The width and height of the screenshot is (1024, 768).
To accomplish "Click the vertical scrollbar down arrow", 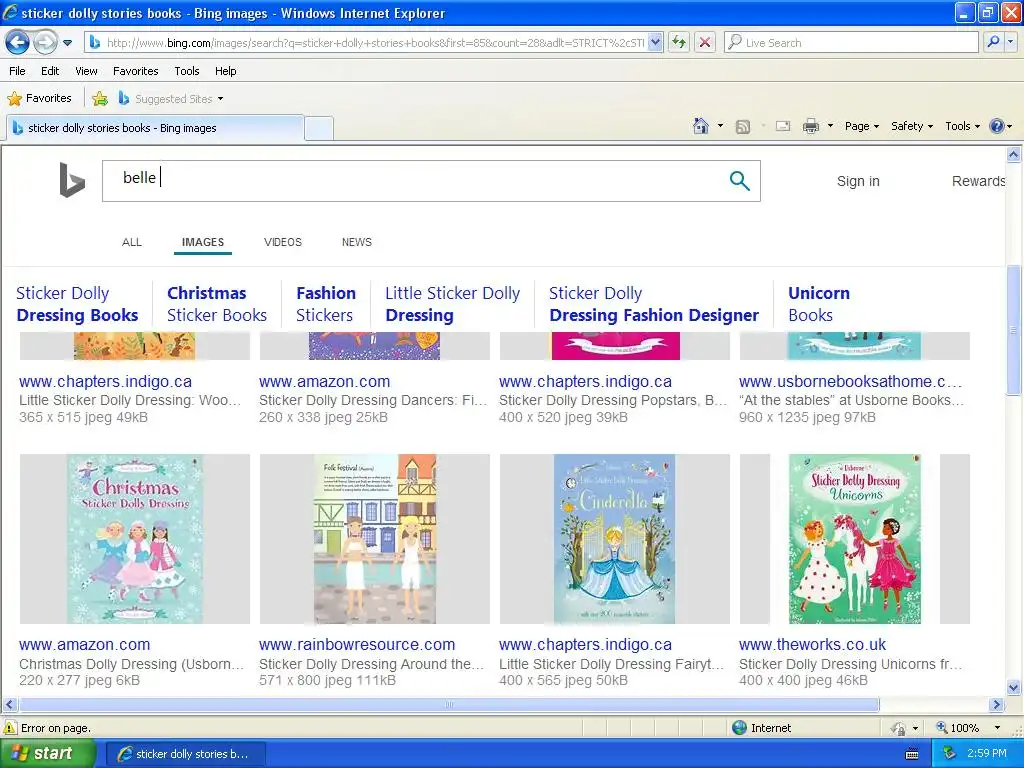I will click(1014, 687).
